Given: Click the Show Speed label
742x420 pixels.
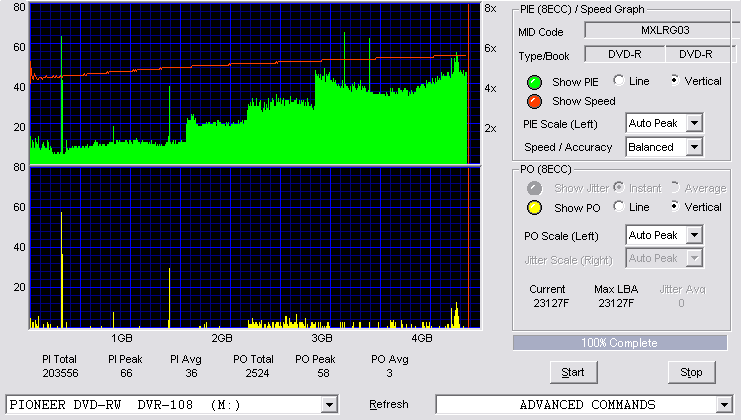Looking at the screenshot, I should pyautogui.click(x=583, y=101).
